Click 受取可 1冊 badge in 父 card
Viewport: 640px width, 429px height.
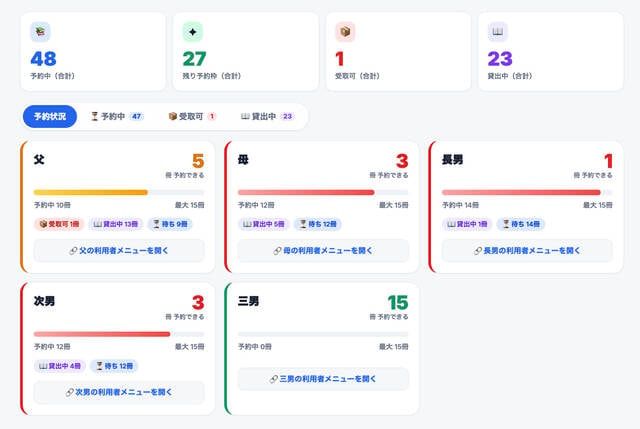tap(59, 224)
